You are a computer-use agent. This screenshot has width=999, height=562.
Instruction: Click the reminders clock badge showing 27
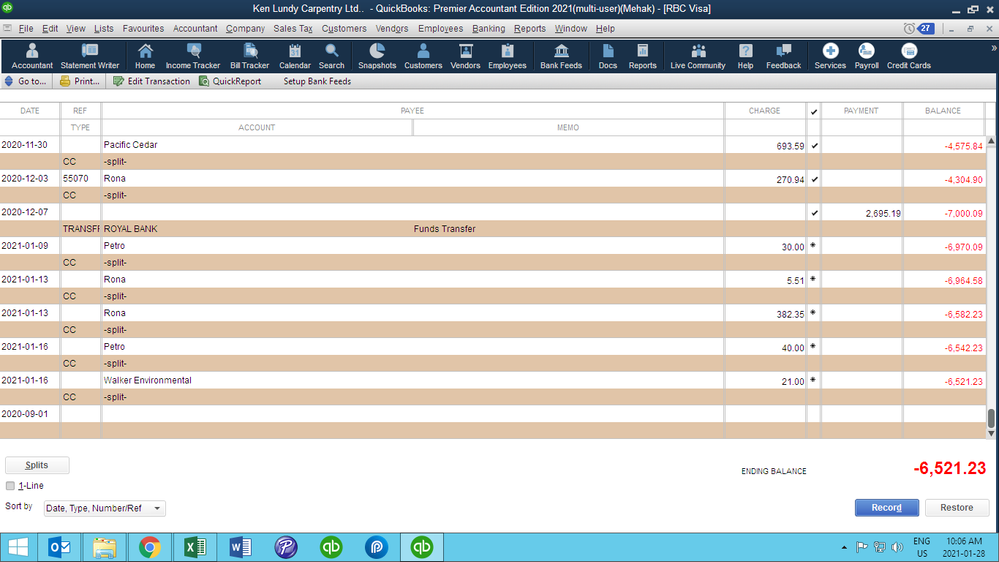point(919,29)
